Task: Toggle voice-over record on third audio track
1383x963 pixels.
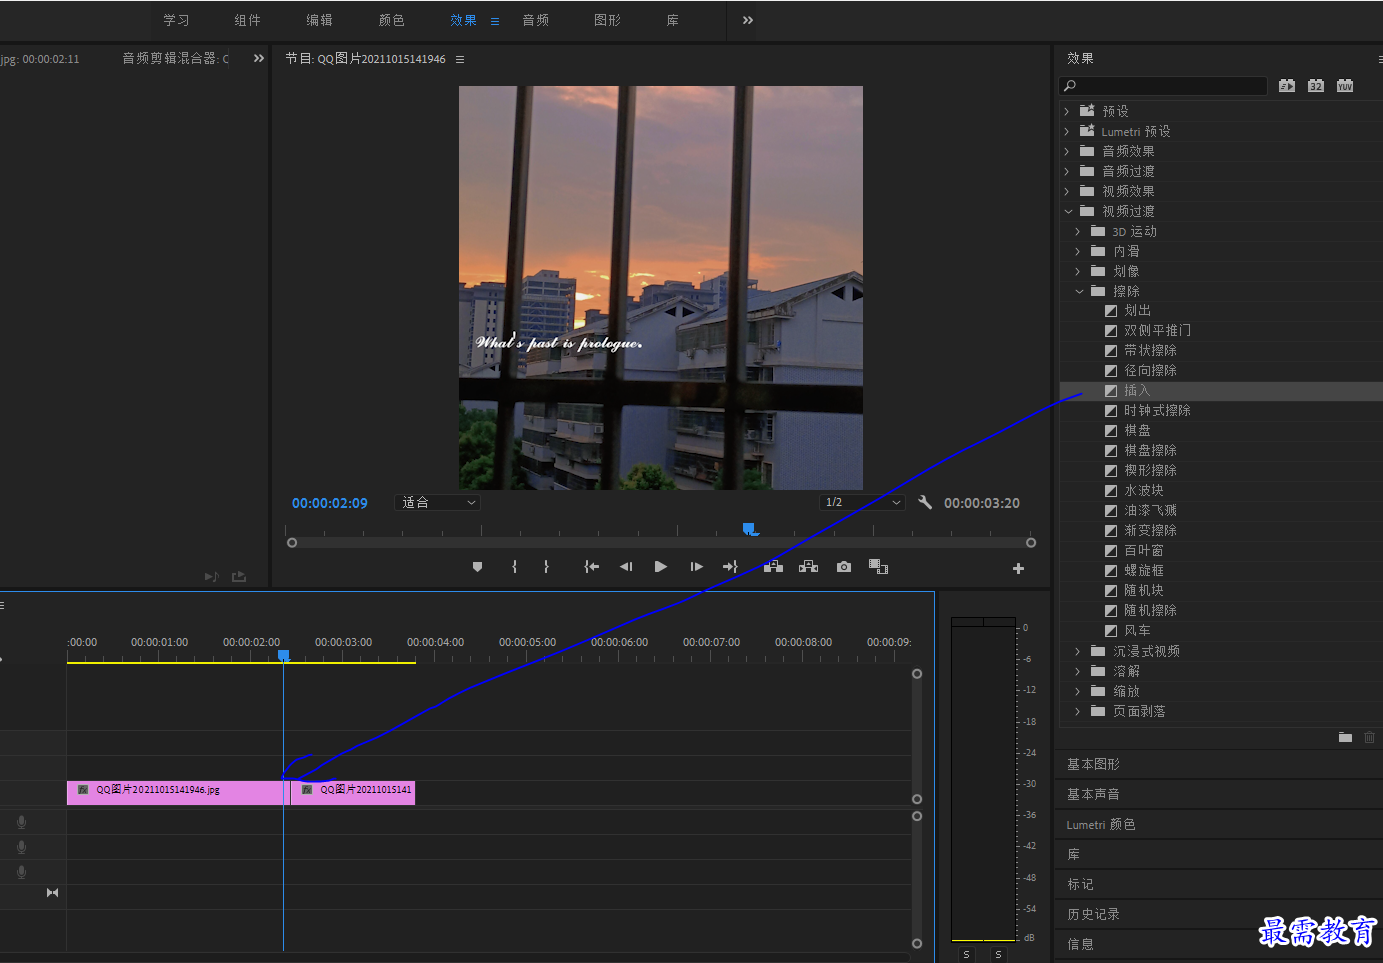Action: [21, 872]
